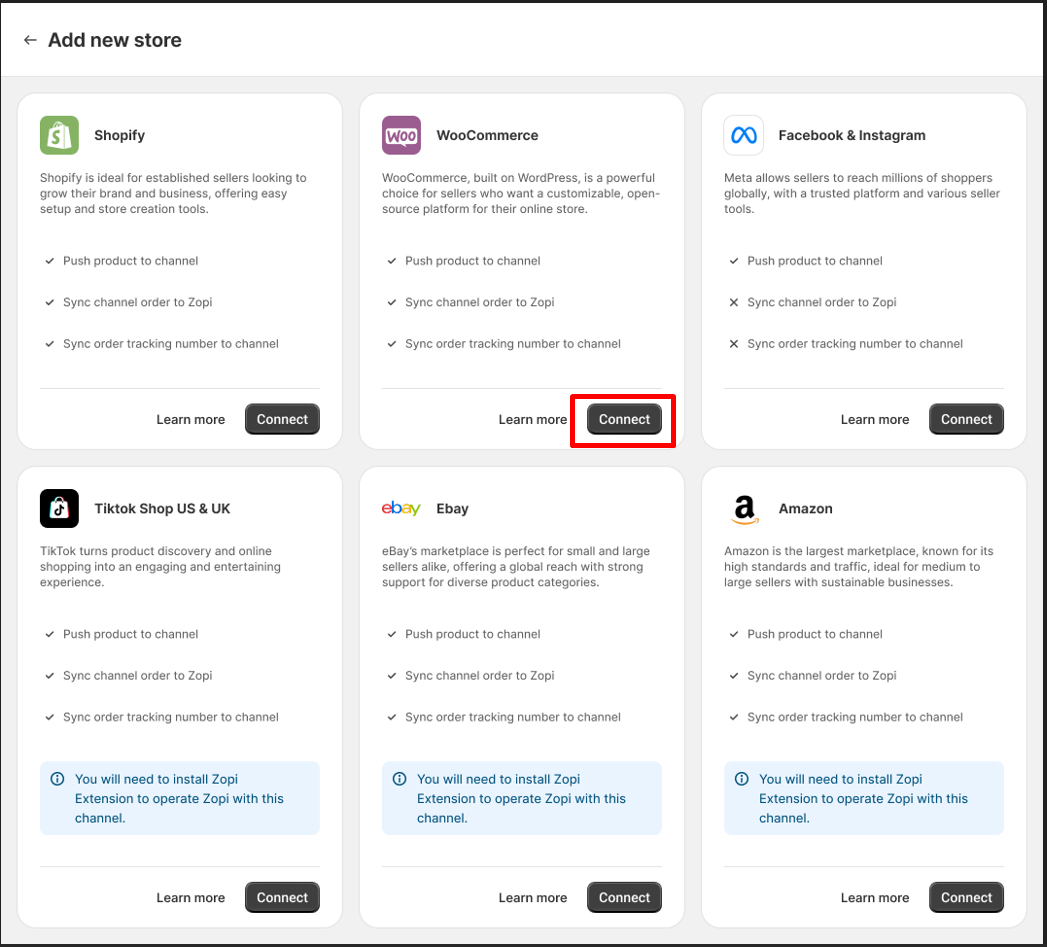Open Learn more for Amazon
Image resolution: width=1047 pixels, height=947 pixels.
click(875, 898)
